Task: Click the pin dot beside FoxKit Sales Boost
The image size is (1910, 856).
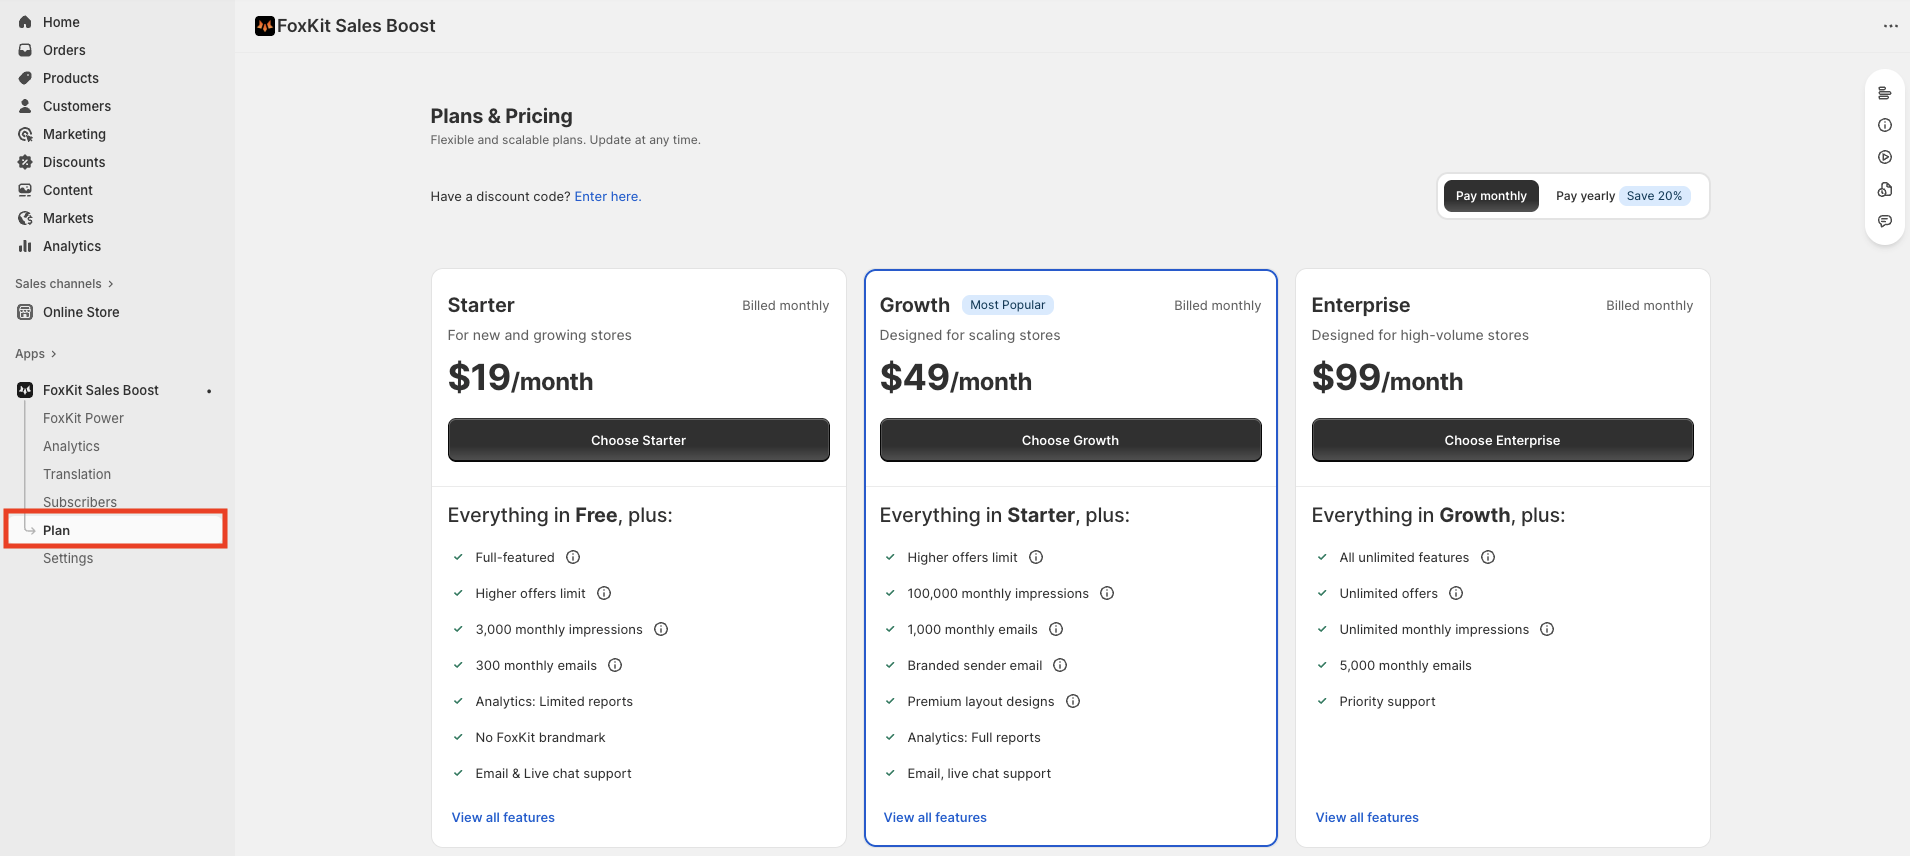Action: [x=209, y=391]
